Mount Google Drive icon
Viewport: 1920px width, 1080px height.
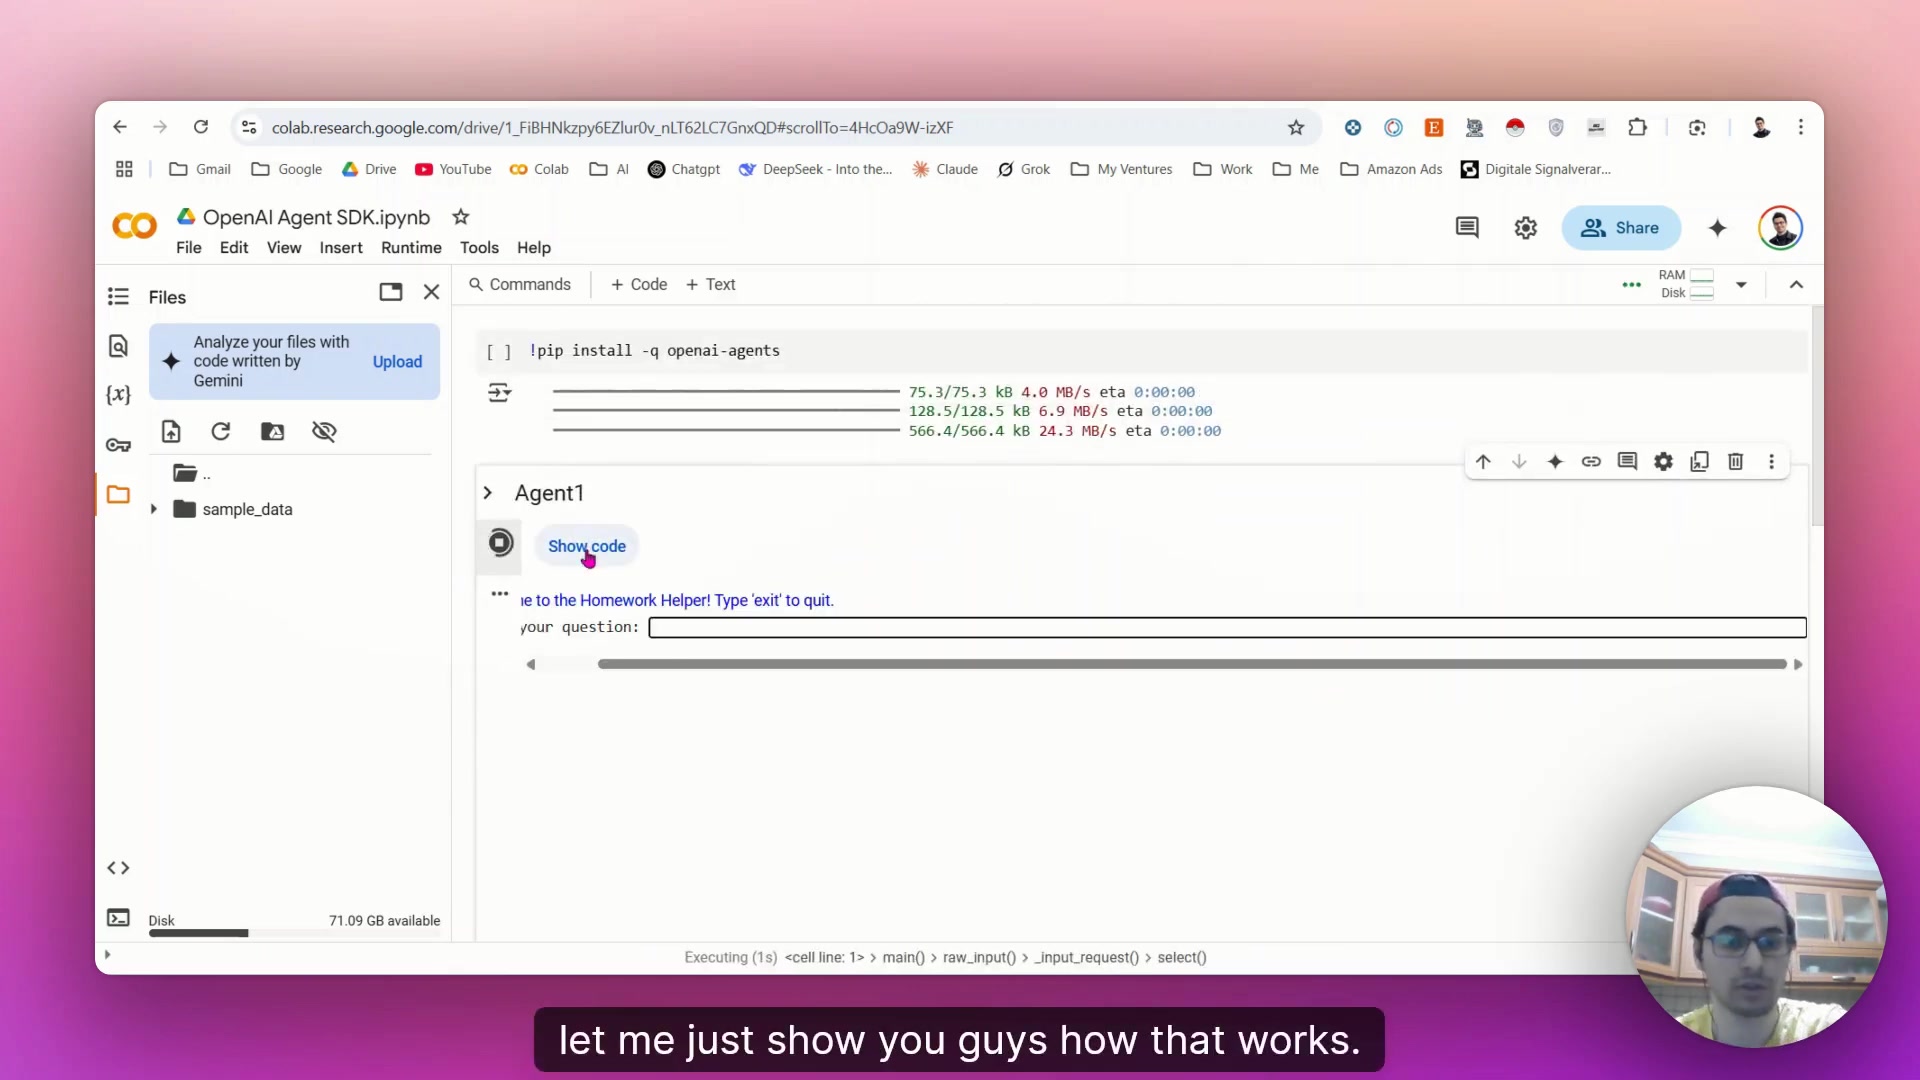pos(272,431)
